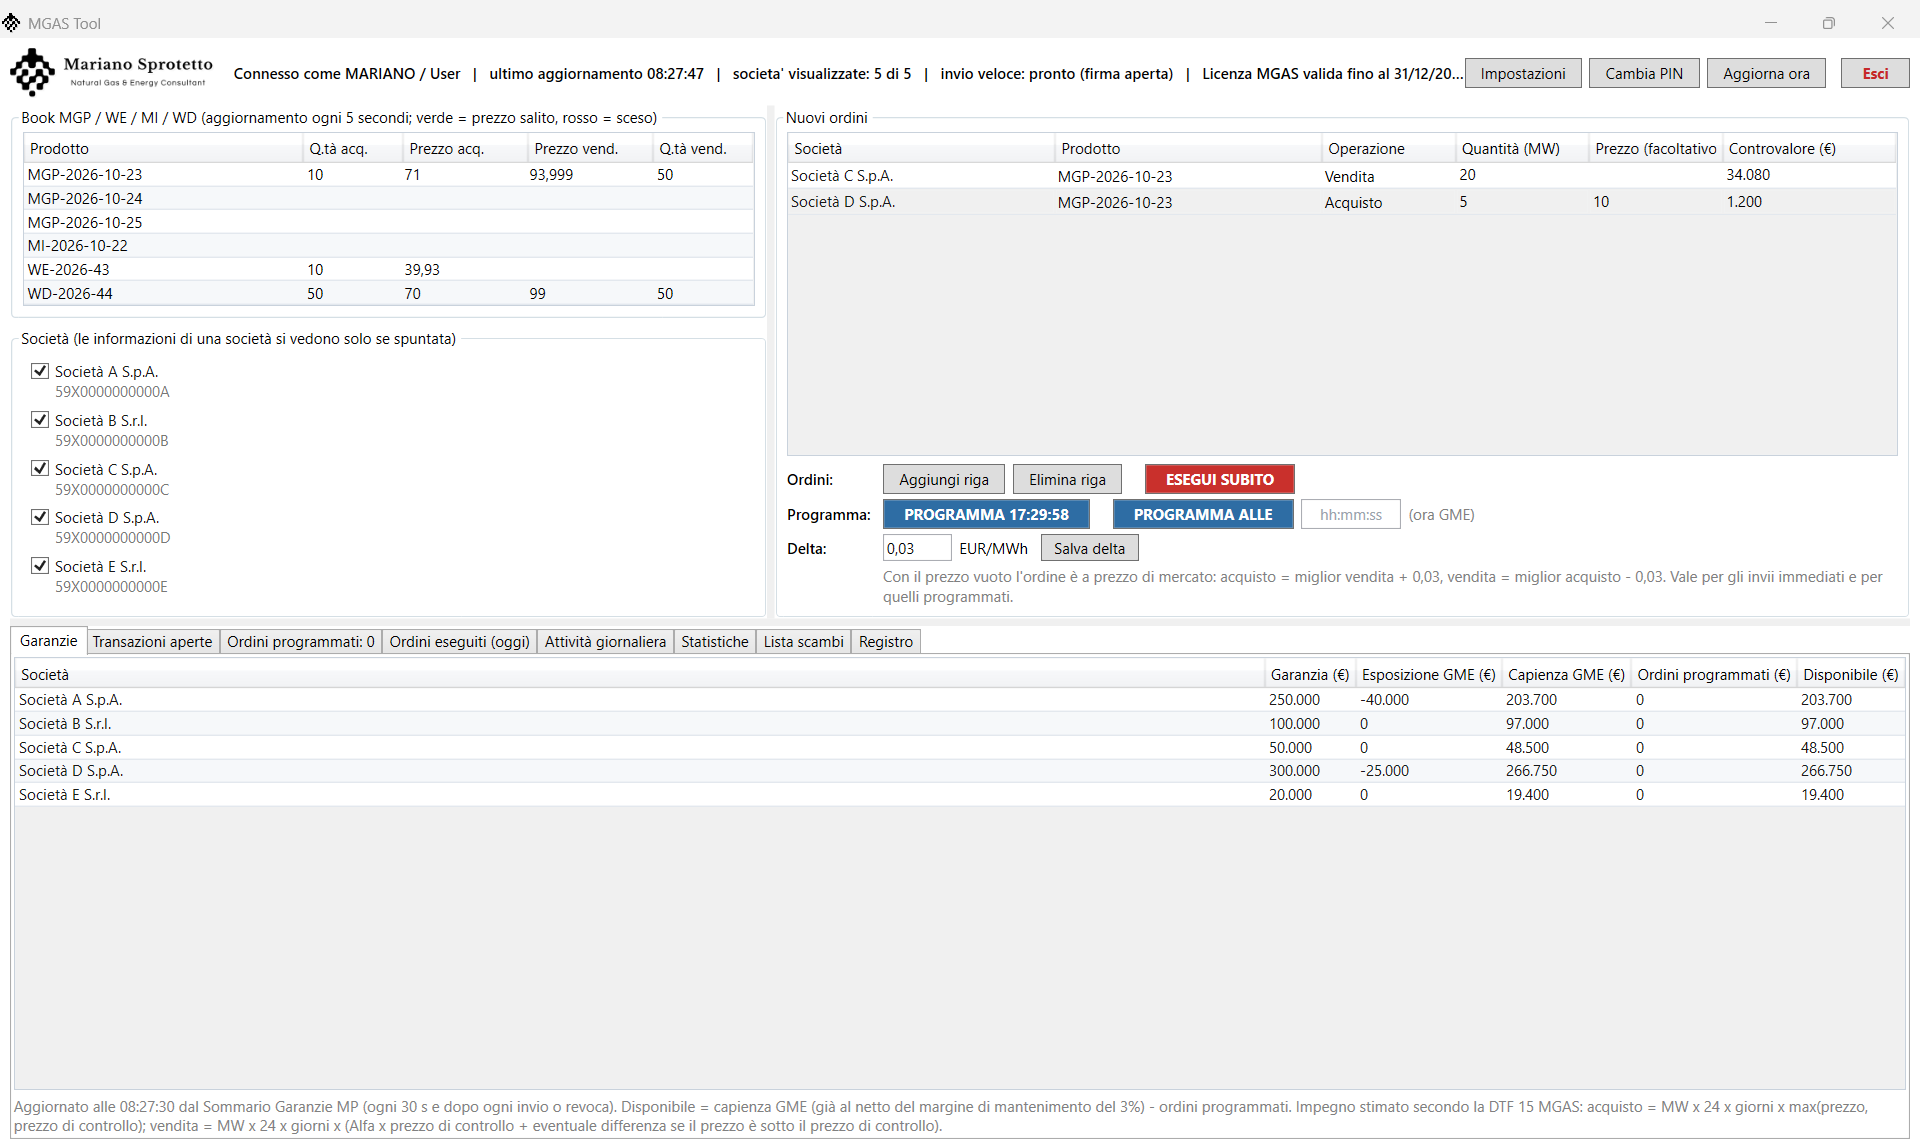1920x1146 pixels.
Task: Focus the hh:mm:ss time input field
Action: pyautogui.click(x=1350, y=514)
